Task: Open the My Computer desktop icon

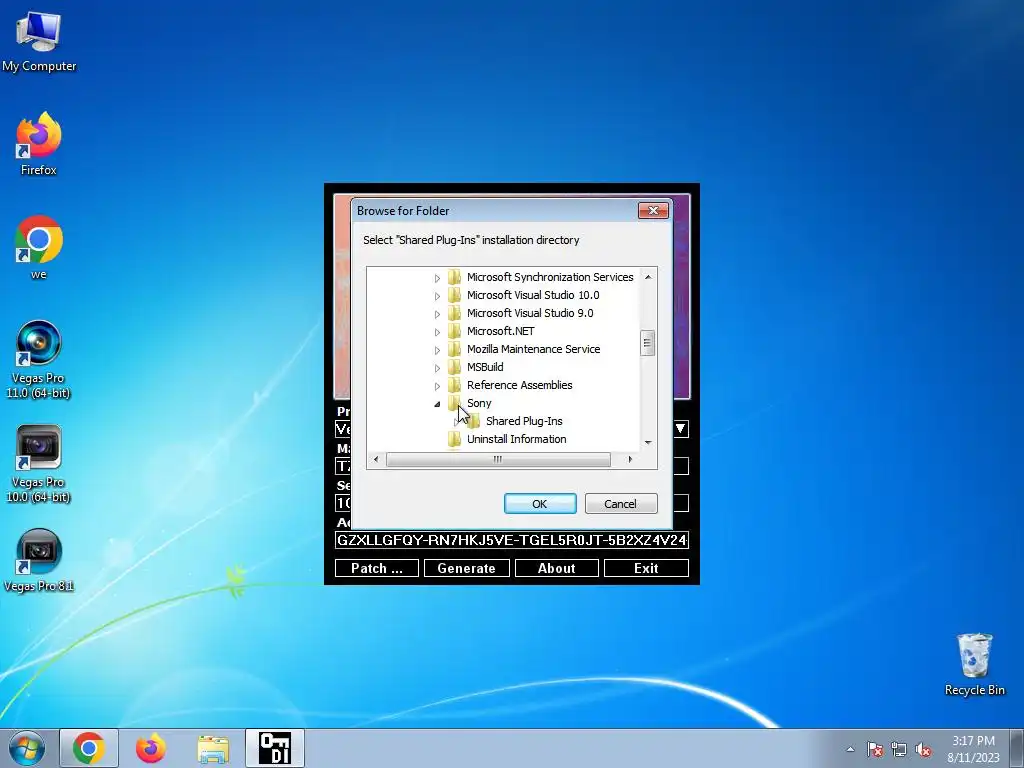Action: point(39,42)
